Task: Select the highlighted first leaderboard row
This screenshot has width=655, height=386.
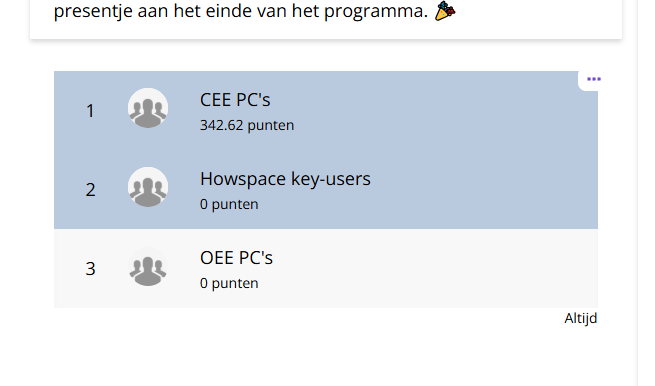Action: tap(326, 110)
